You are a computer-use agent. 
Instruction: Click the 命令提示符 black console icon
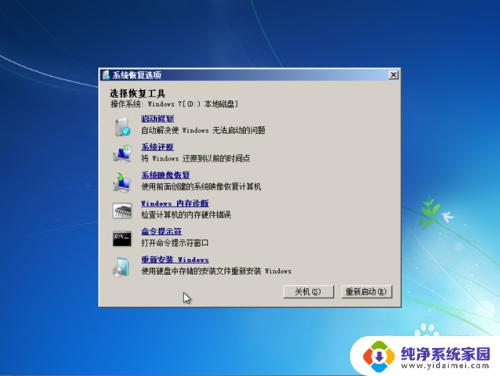[x=122, y=239]
